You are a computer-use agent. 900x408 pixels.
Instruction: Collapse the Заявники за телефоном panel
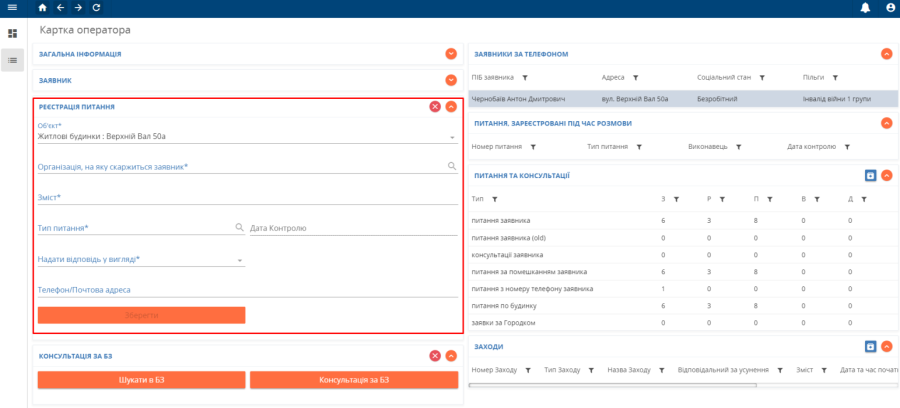tap(886, 54)
